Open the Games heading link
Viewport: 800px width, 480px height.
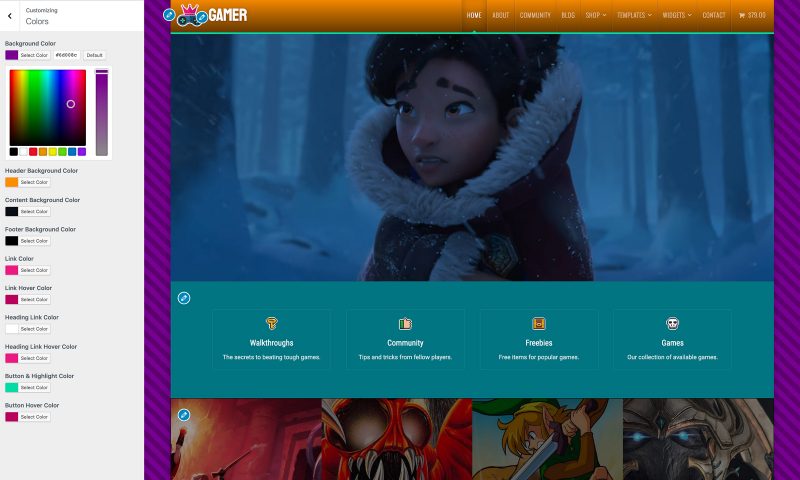pyautogui.click(x=672, y=343)
